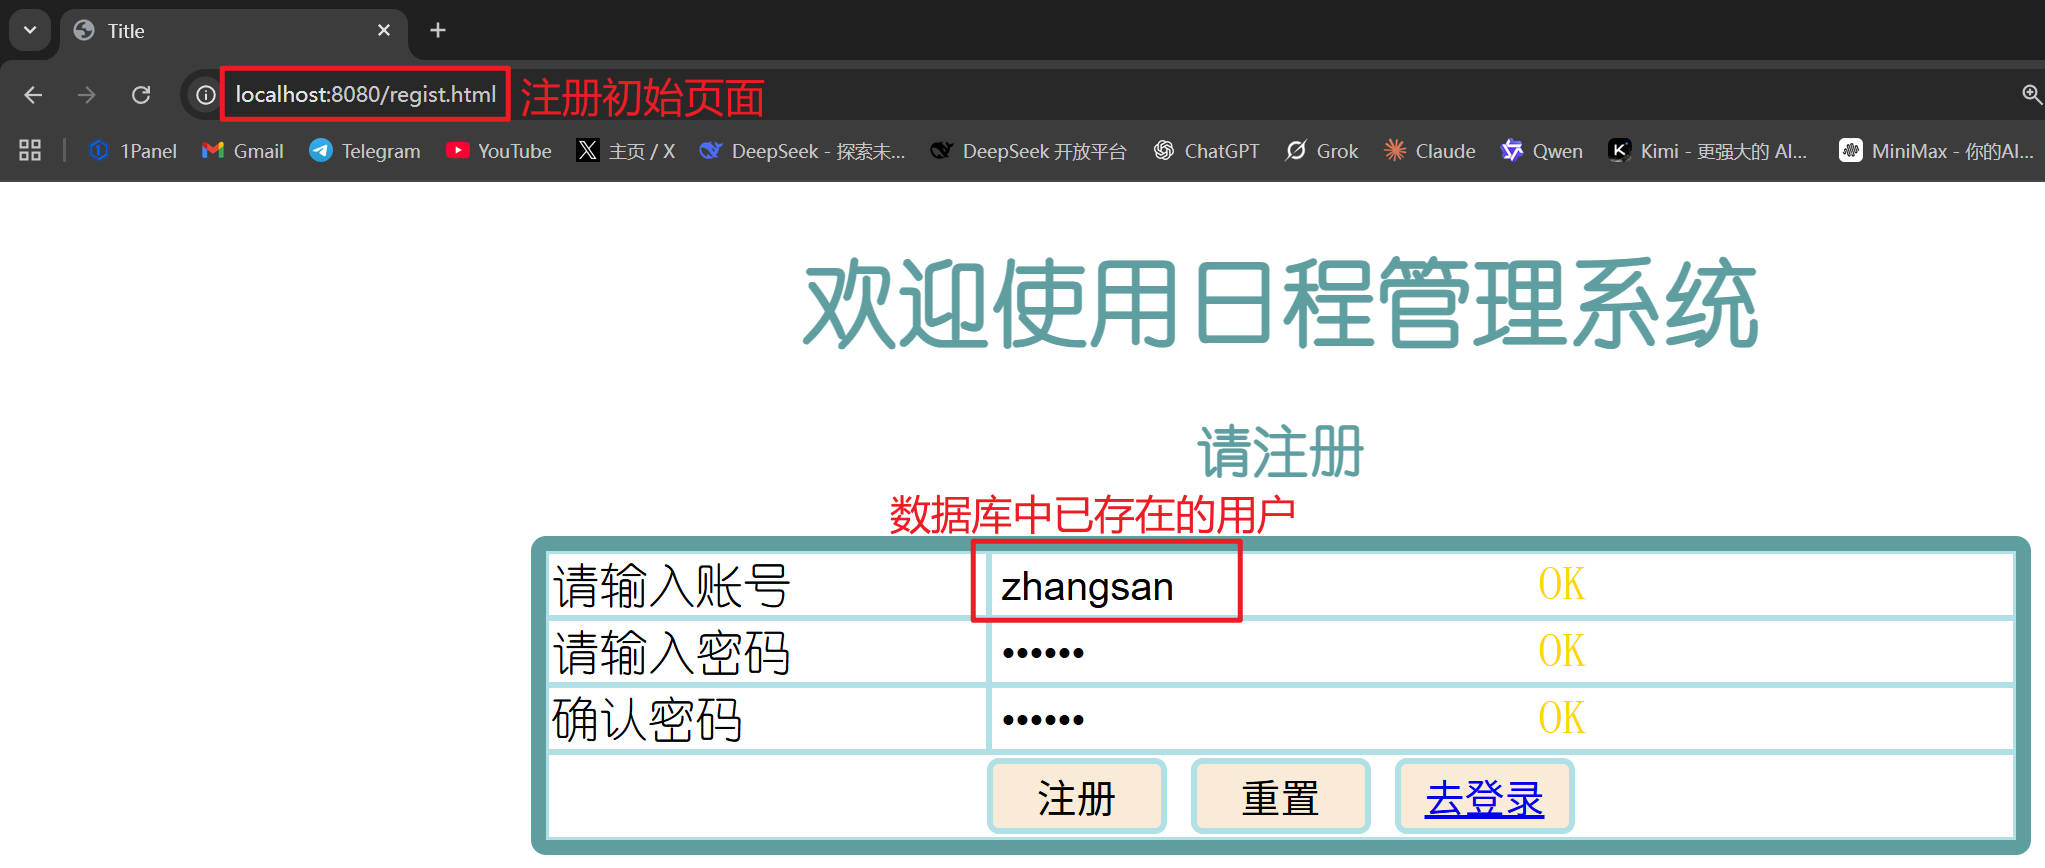Launch the ChatGPT bookmark
Image resolution: width=2045 pixels, height=868 pixels.
(1206, 151)
